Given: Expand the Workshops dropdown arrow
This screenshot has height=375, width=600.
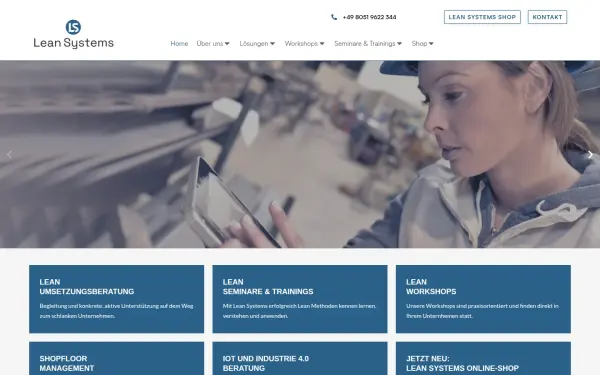Looking at the screenshot, I should coord(322,44).
